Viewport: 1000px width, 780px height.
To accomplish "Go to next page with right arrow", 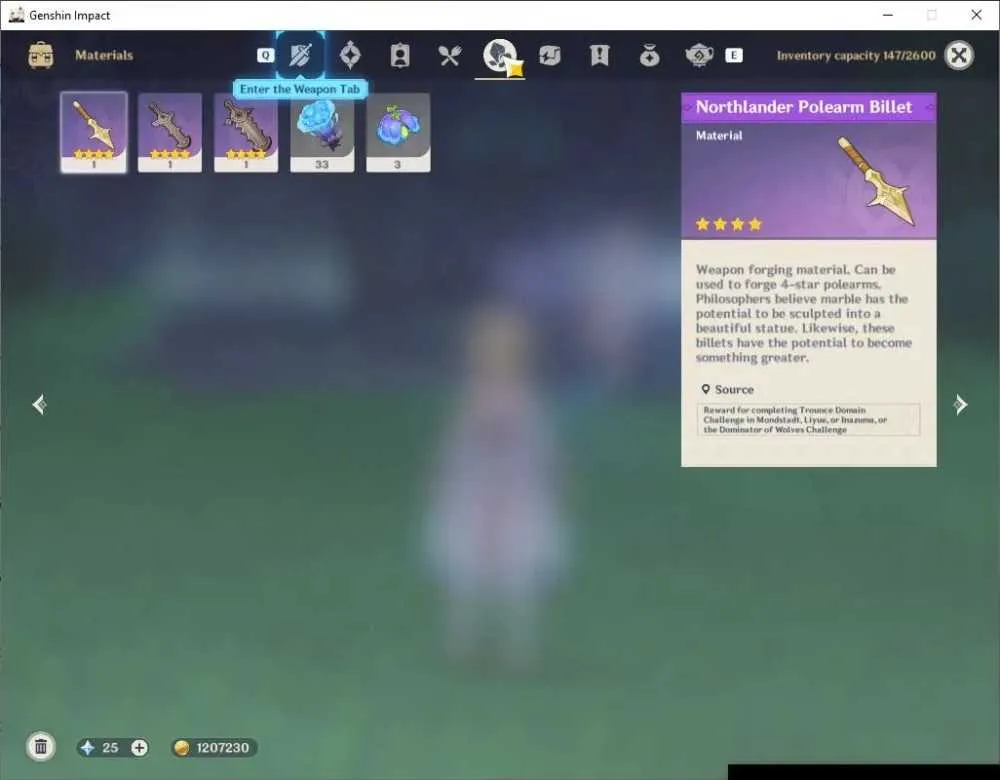I will click(960, 404).
